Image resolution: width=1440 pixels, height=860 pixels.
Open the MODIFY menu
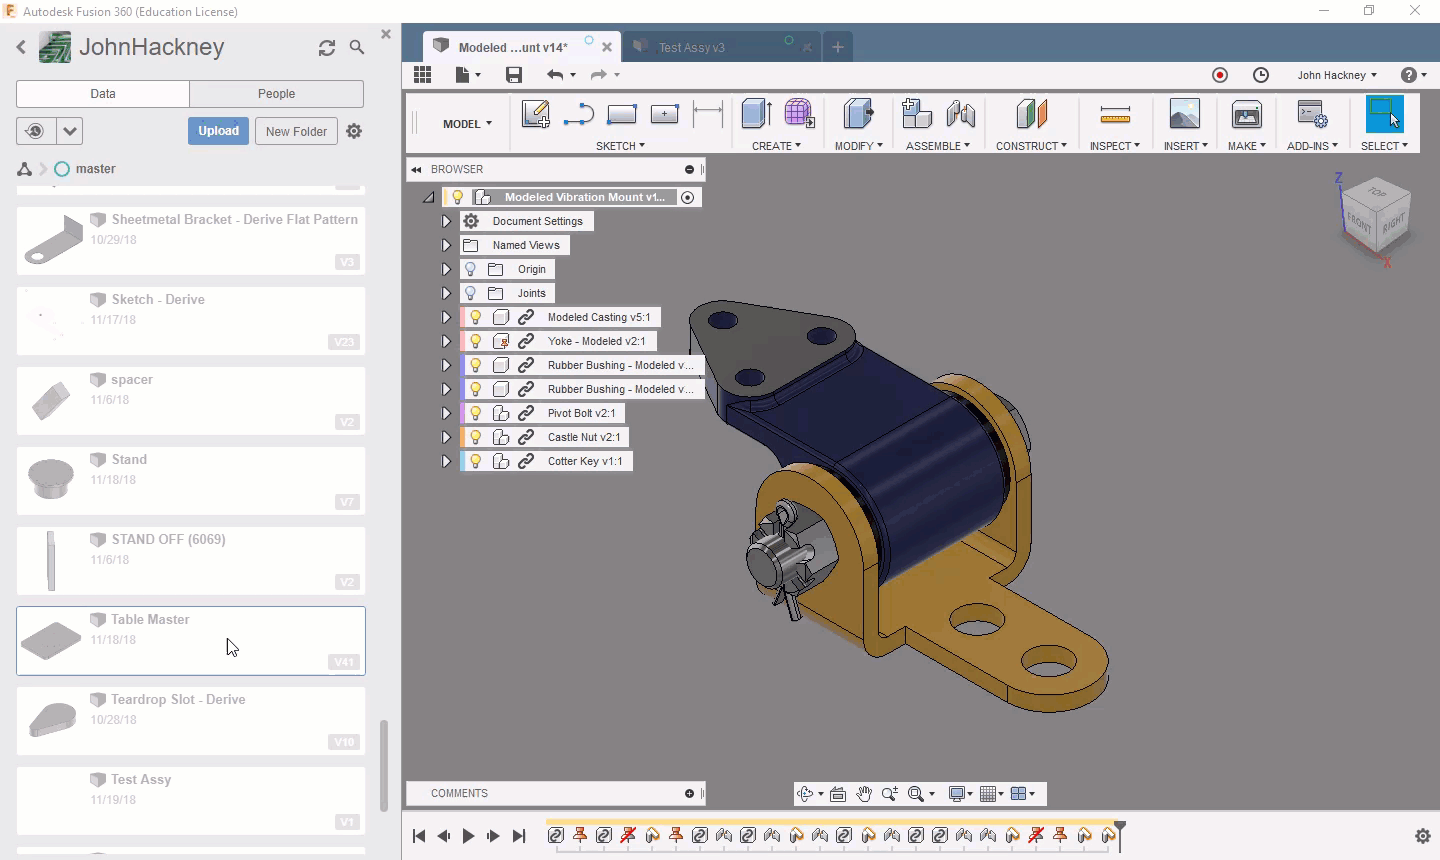coord(859,146)
